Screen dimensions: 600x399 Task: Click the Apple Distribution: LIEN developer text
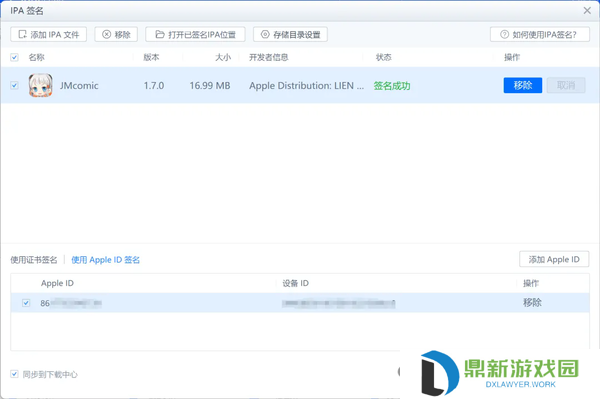(x=306, y=86)
